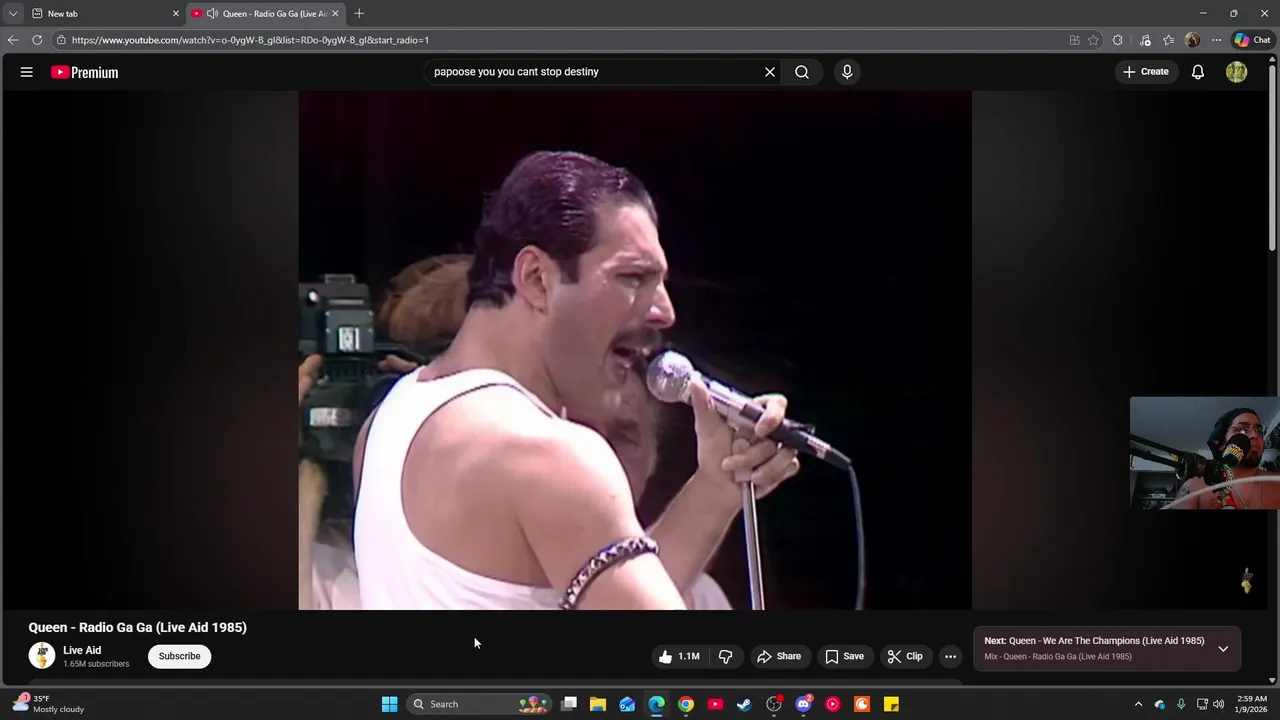The image size is (1280, 720).
Task: Open the favorites list icon
Action: click(1168, 40)
